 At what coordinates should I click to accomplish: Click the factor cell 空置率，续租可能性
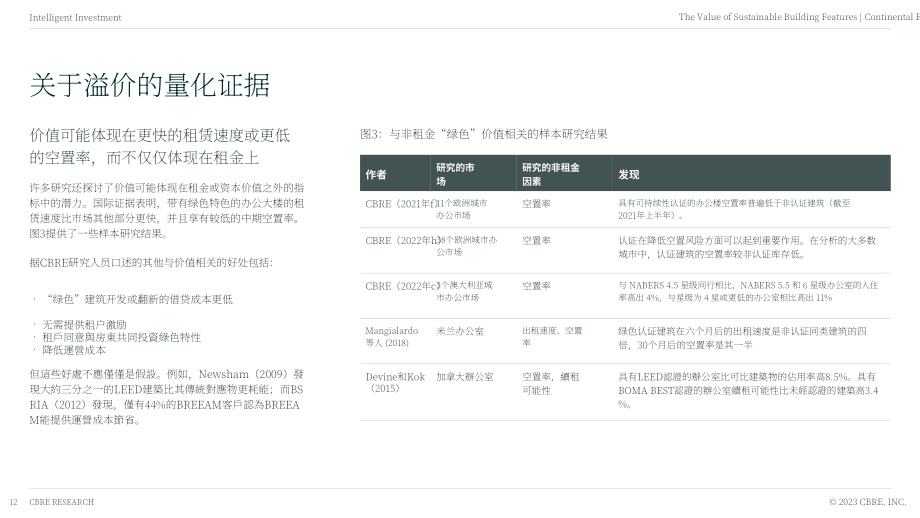(x=550, y=384)
